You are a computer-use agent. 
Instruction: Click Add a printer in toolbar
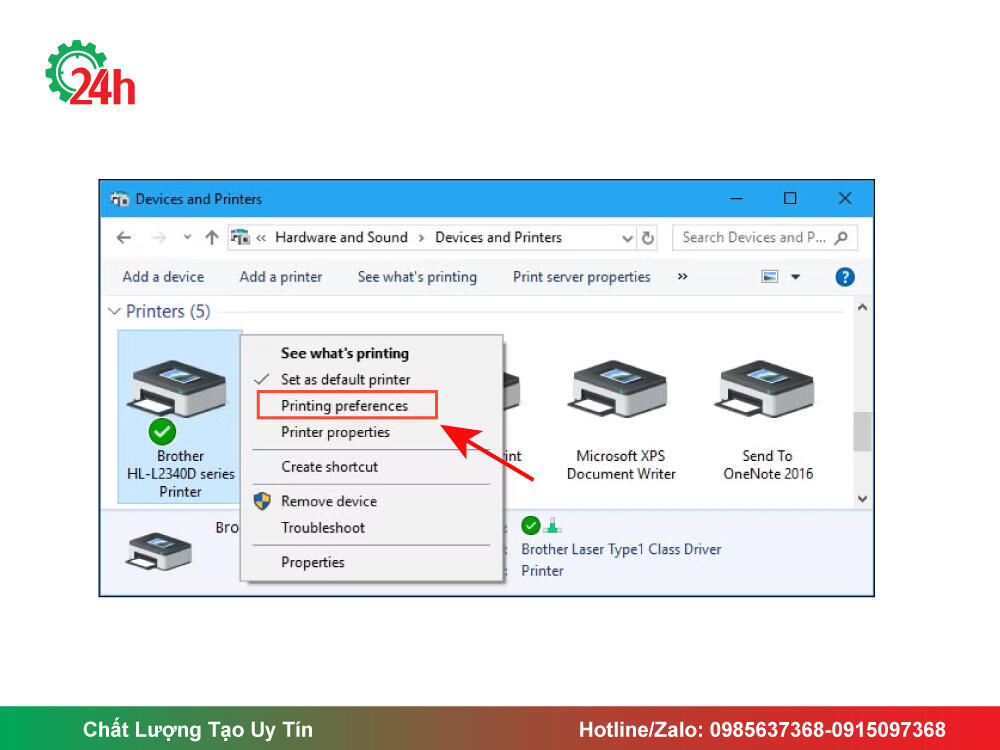point(281,277)
